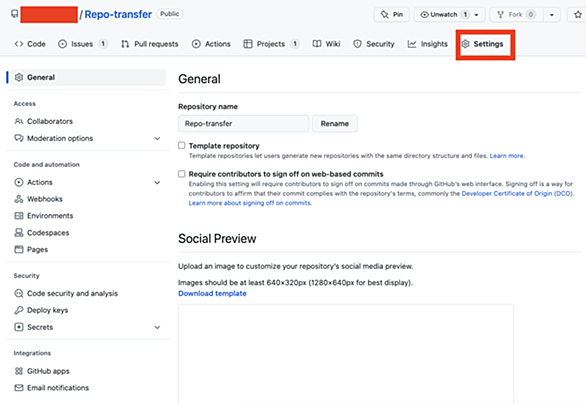Open Email notifications in sidebar
Viewport: 586px width, 404px height.
[x=58, y=388]
